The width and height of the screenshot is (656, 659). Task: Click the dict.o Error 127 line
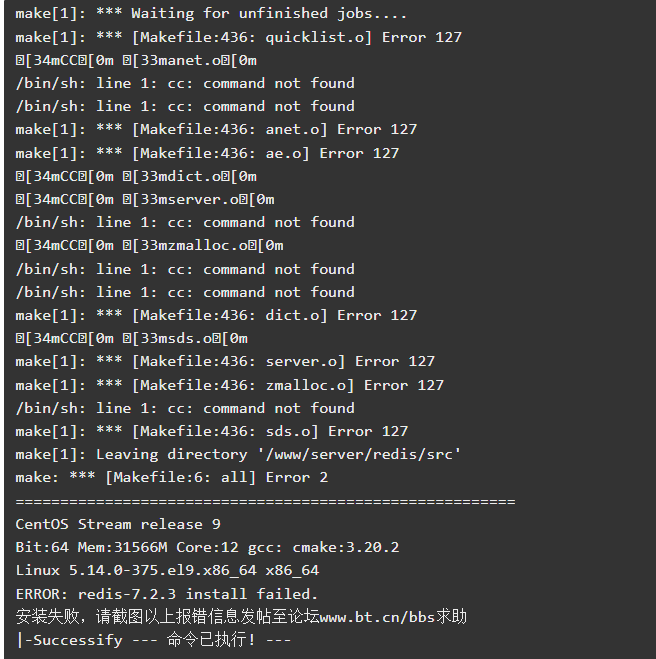pos(216,316)
